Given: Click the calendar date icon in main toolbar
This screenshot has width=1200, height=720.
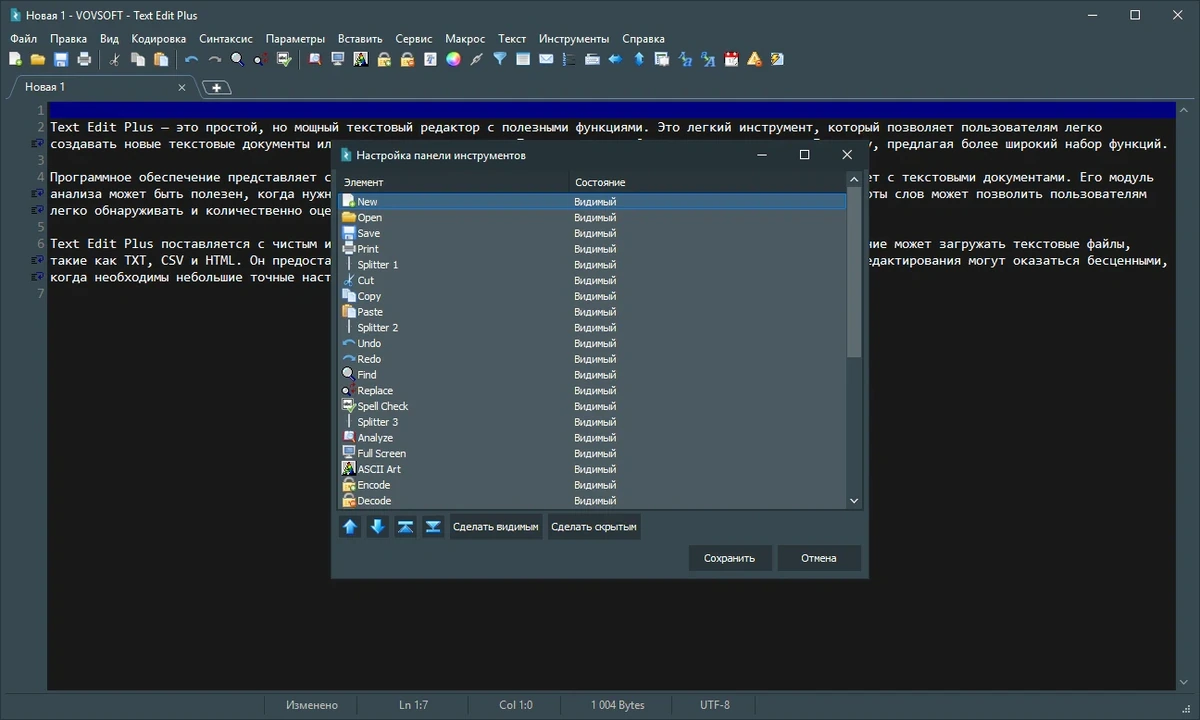Looking at the screenshot, I should (731, 59).
